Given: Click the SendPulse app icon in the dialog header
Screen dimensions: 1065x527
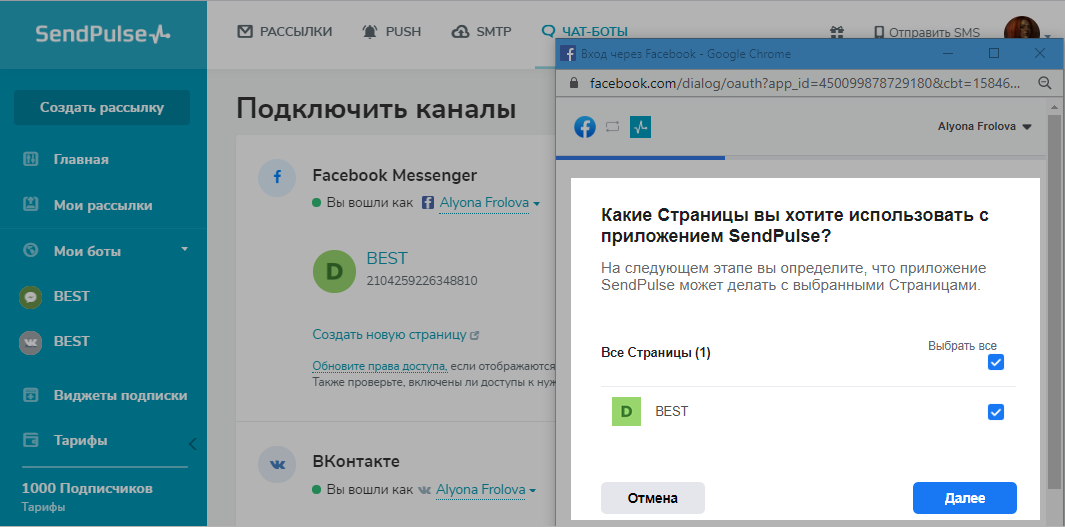Looking at the screenshot, I should [x=641, y=127].
